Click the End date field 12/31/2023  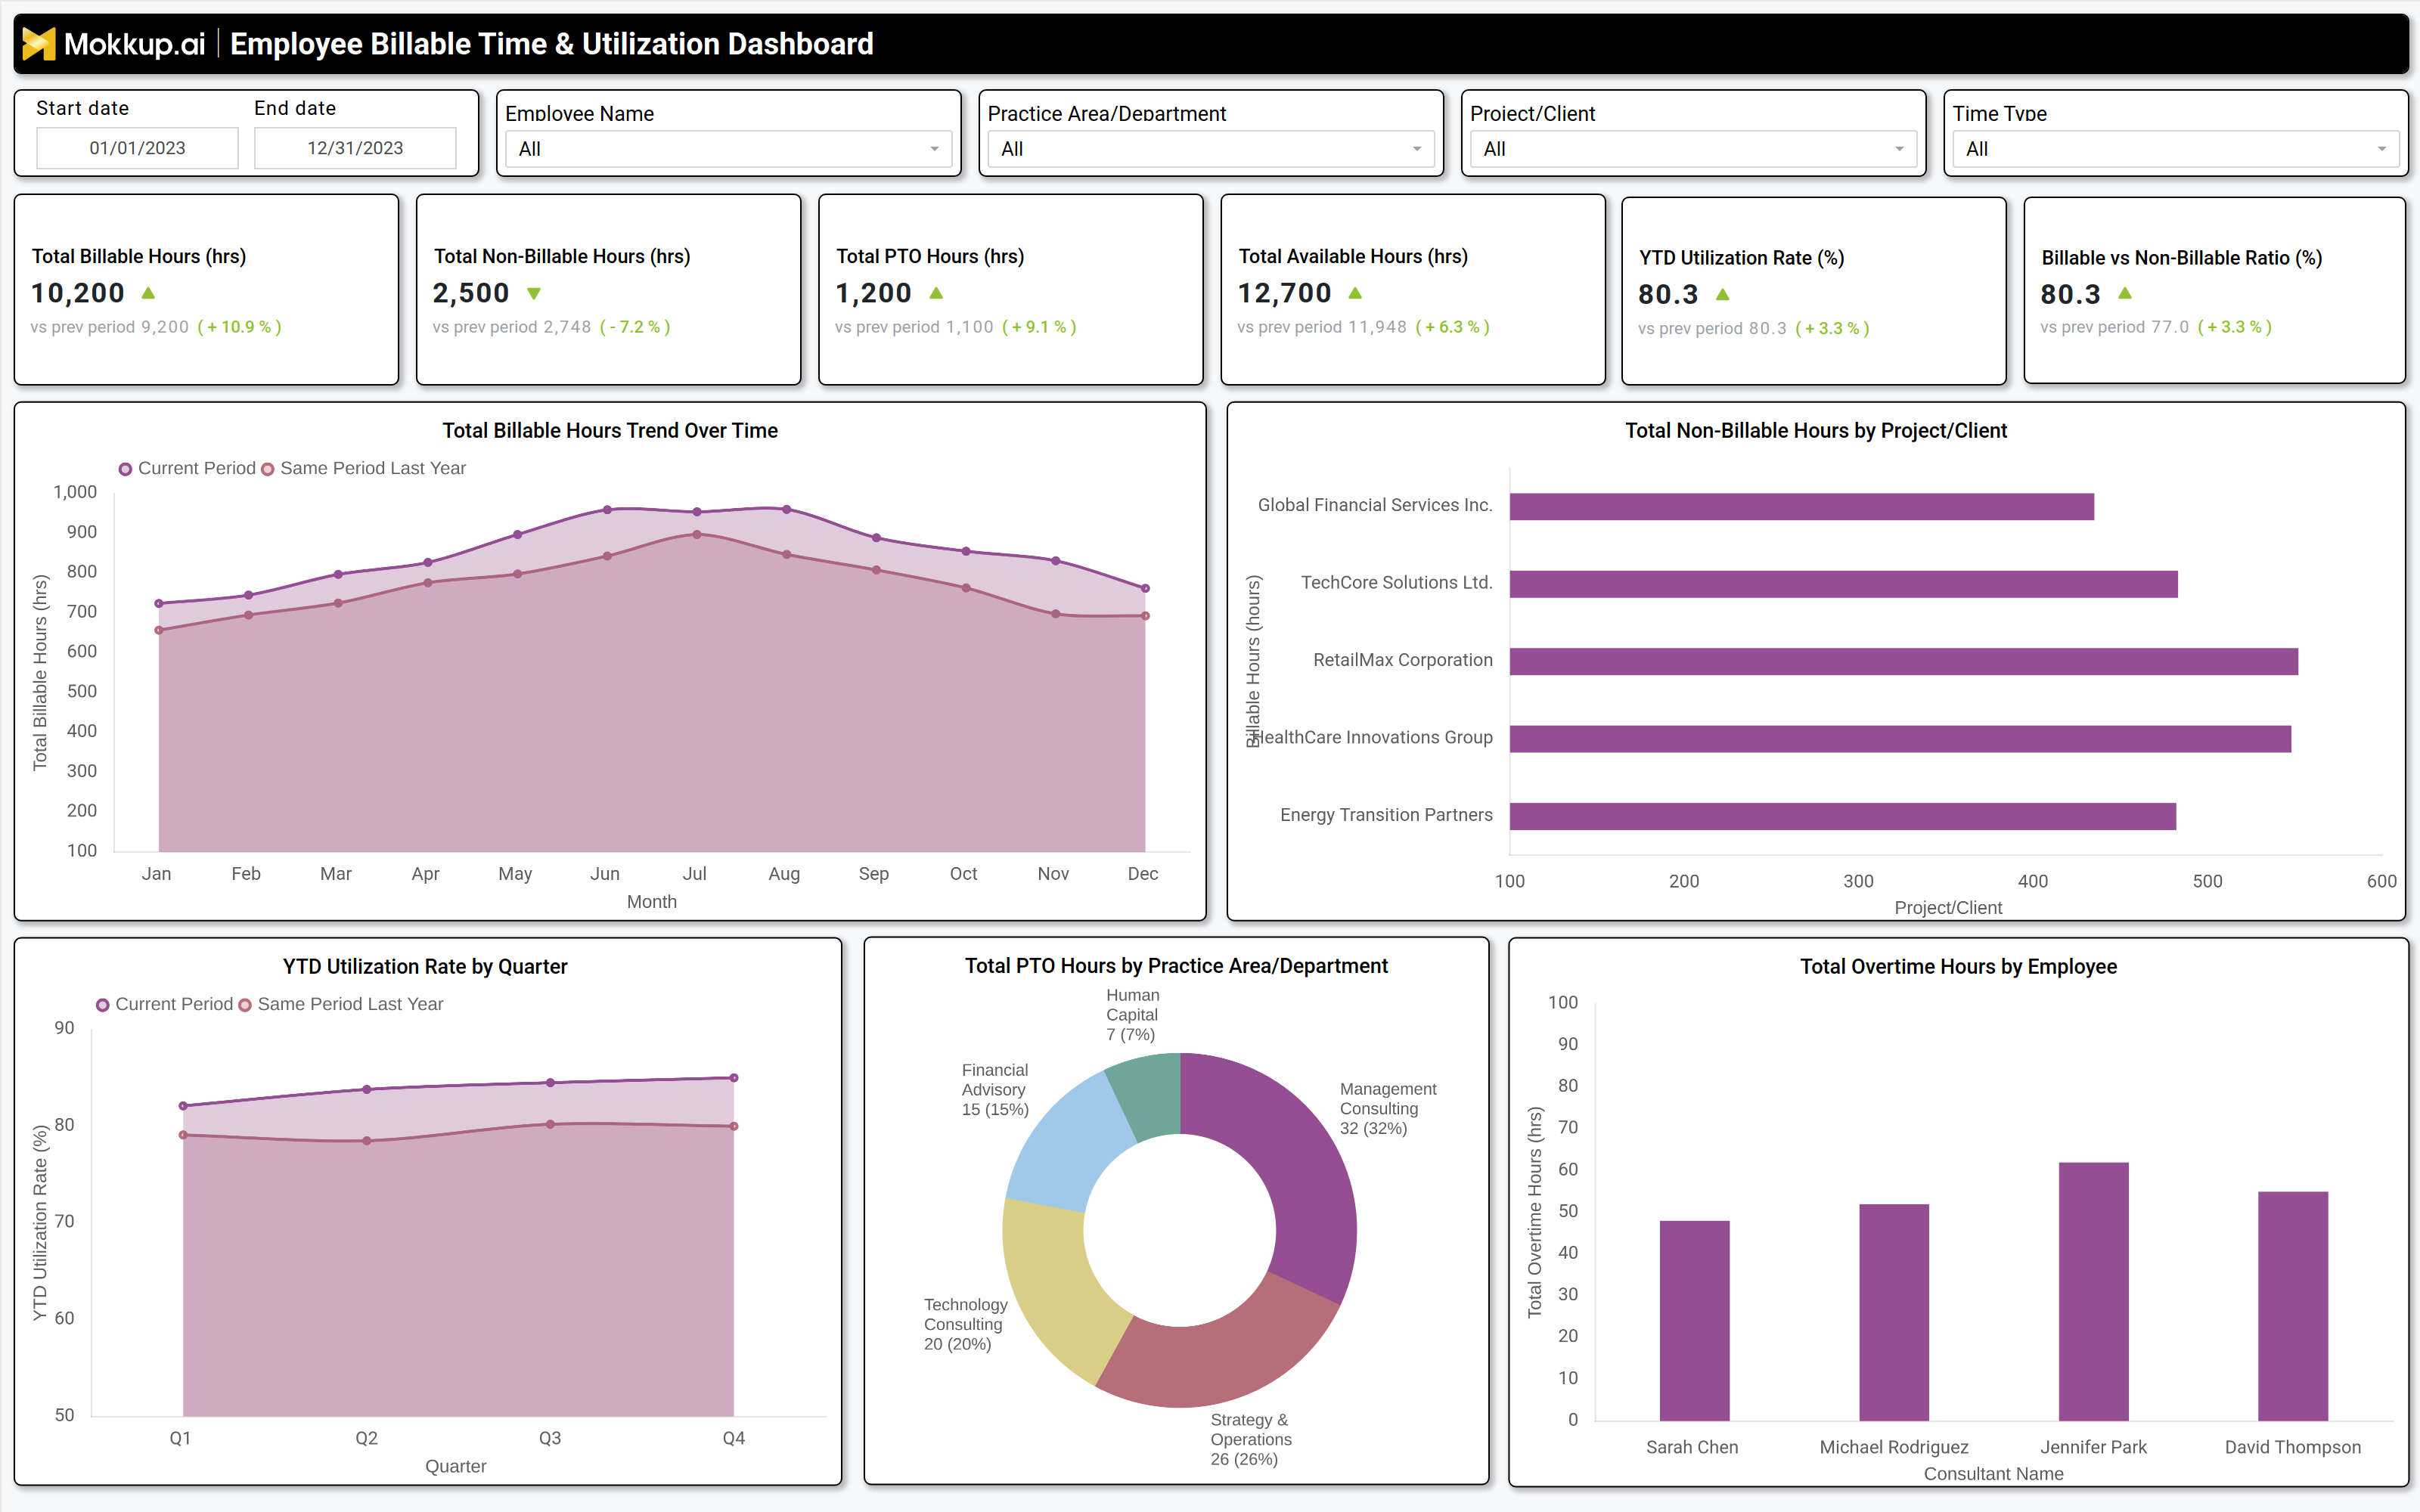pos(355,148)
